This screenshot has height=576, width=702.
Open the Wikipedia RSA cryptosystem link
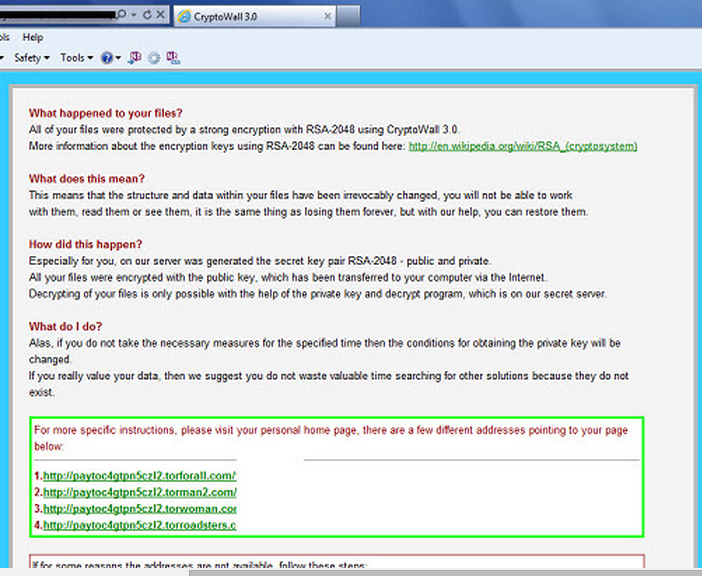[x=523, y=146]
